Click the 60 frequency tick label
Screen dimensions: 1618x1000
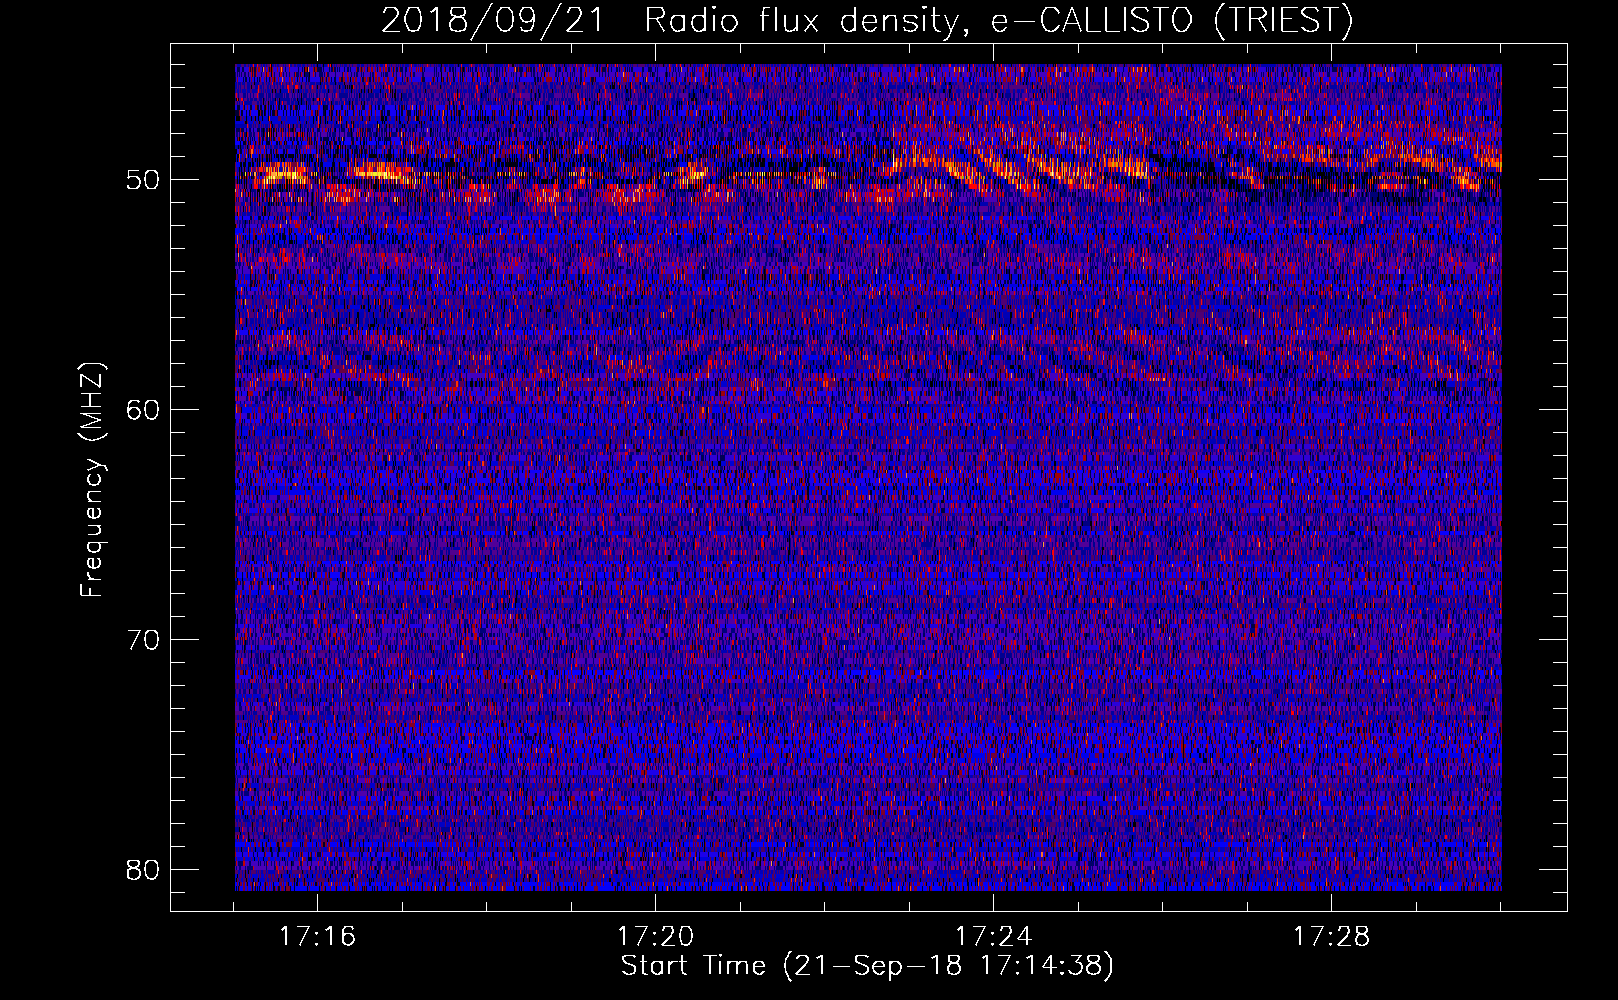tap(143, 409)
